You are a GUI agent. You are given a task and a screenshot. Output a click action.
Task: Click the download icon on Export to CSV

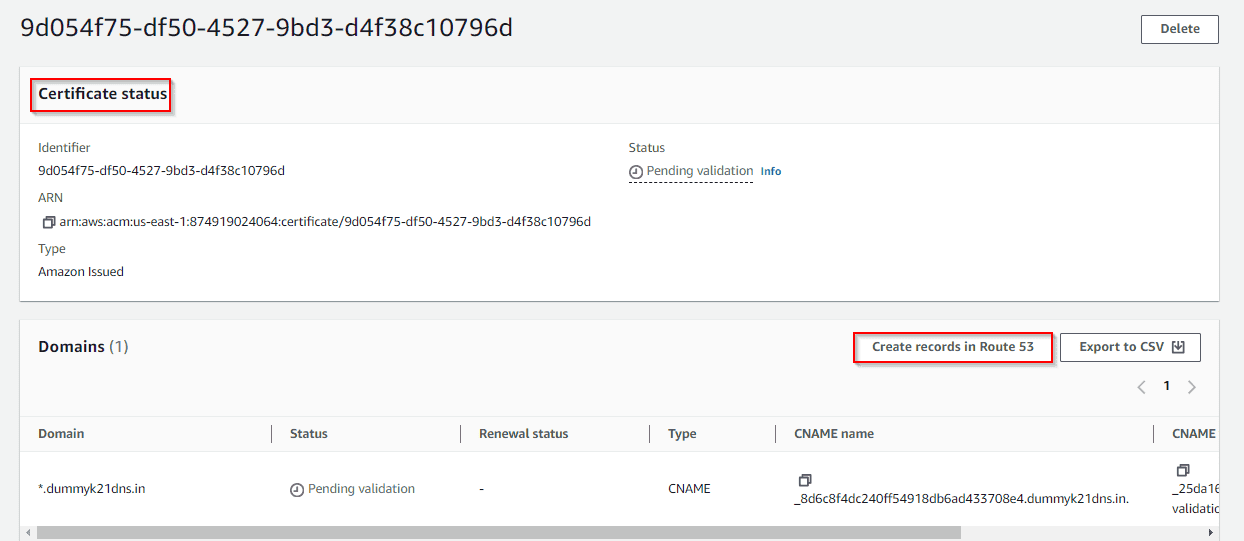click(x=1178, y=347)
